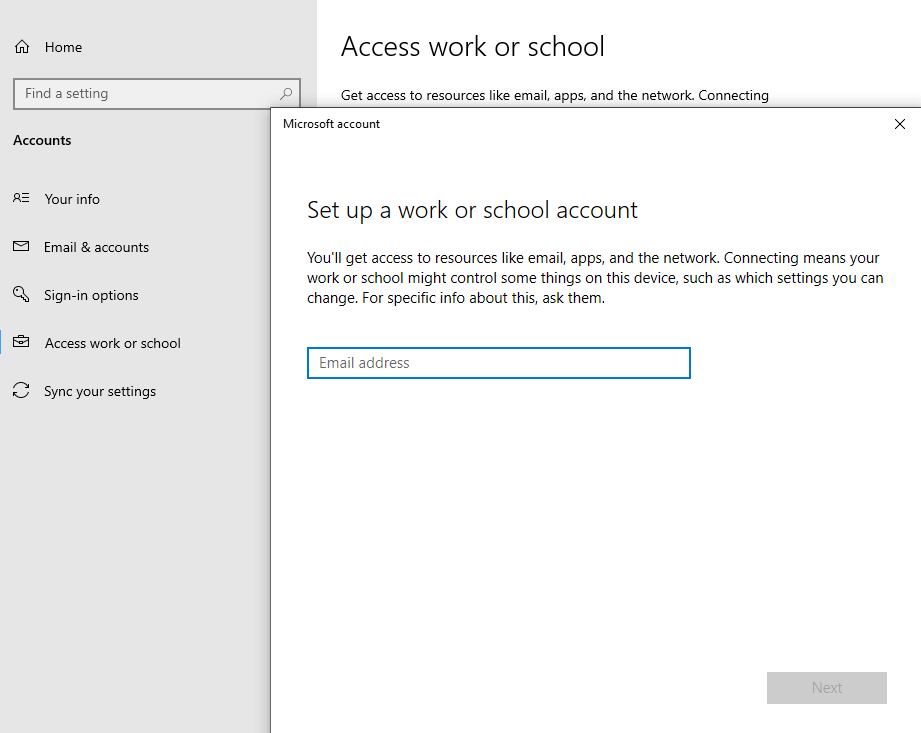
Task: Click the Home house icon
Action: click(x=22, y=47)
